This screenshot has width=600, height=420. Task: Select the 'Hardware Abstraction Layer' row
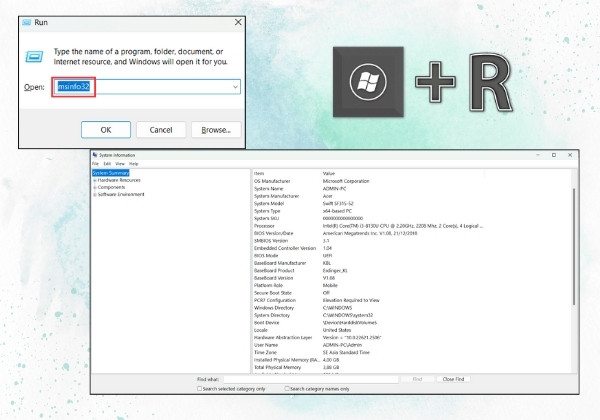tap(412, 337)
